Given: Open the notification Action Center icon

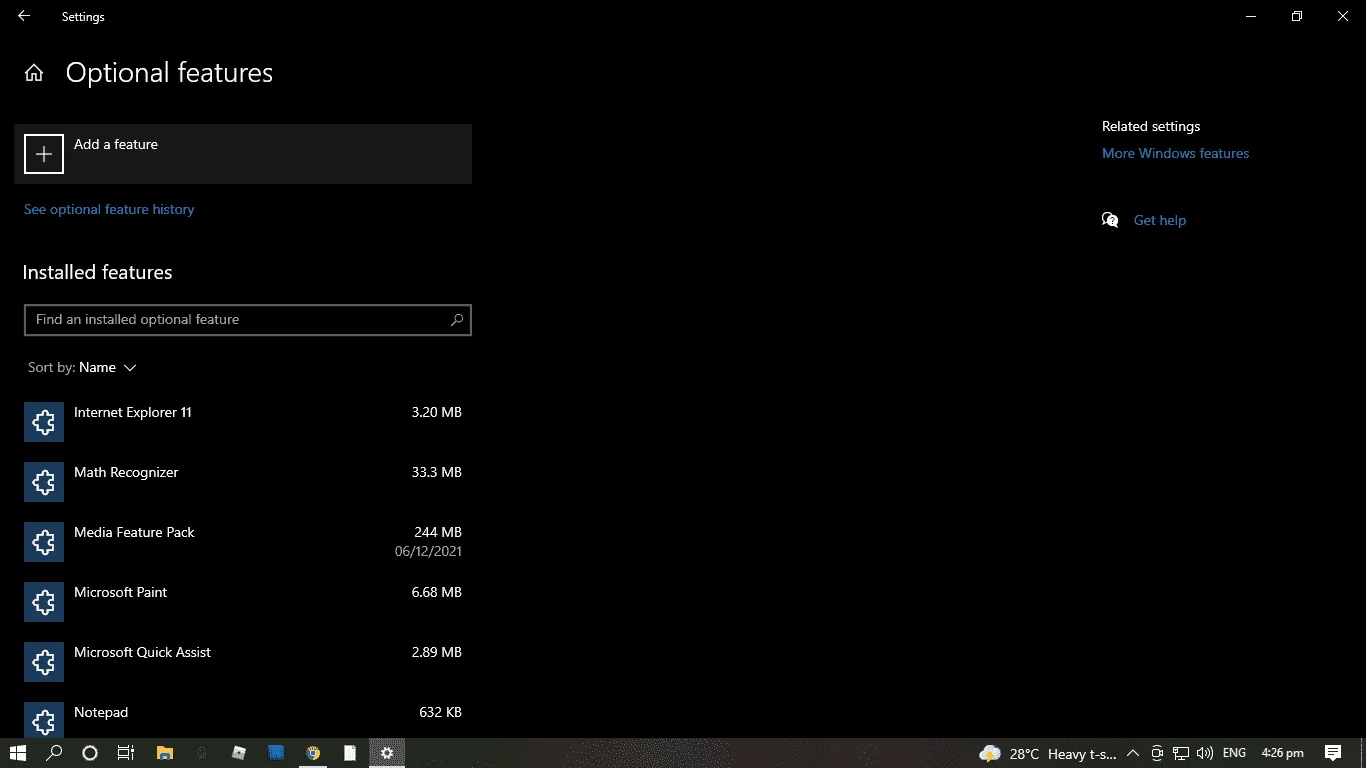Looking at the screenshot, I should tap(1333, 753).
